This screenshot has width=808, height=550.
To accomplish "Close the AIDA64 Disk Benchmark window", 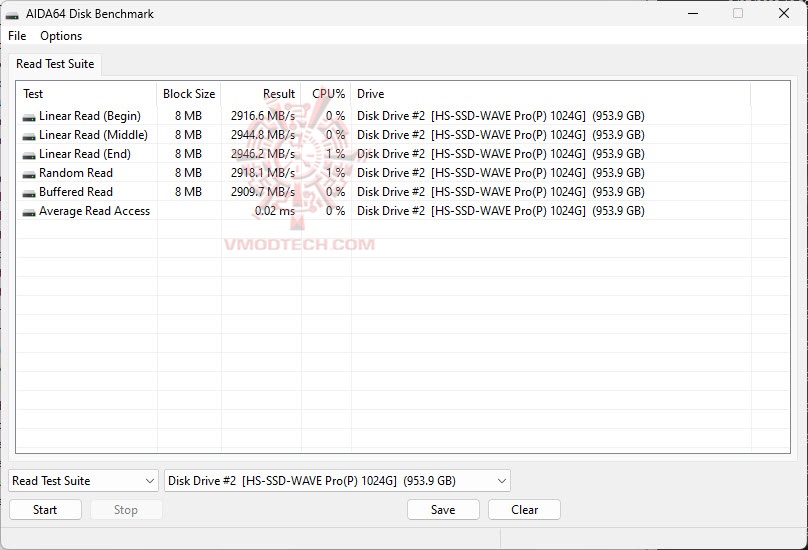I will tap(784, 13).
